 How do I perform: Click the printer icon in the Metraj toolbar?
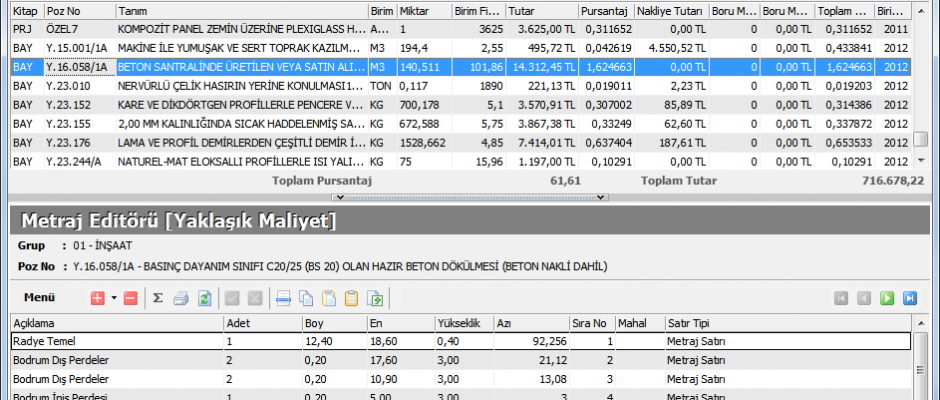[182, 298]
